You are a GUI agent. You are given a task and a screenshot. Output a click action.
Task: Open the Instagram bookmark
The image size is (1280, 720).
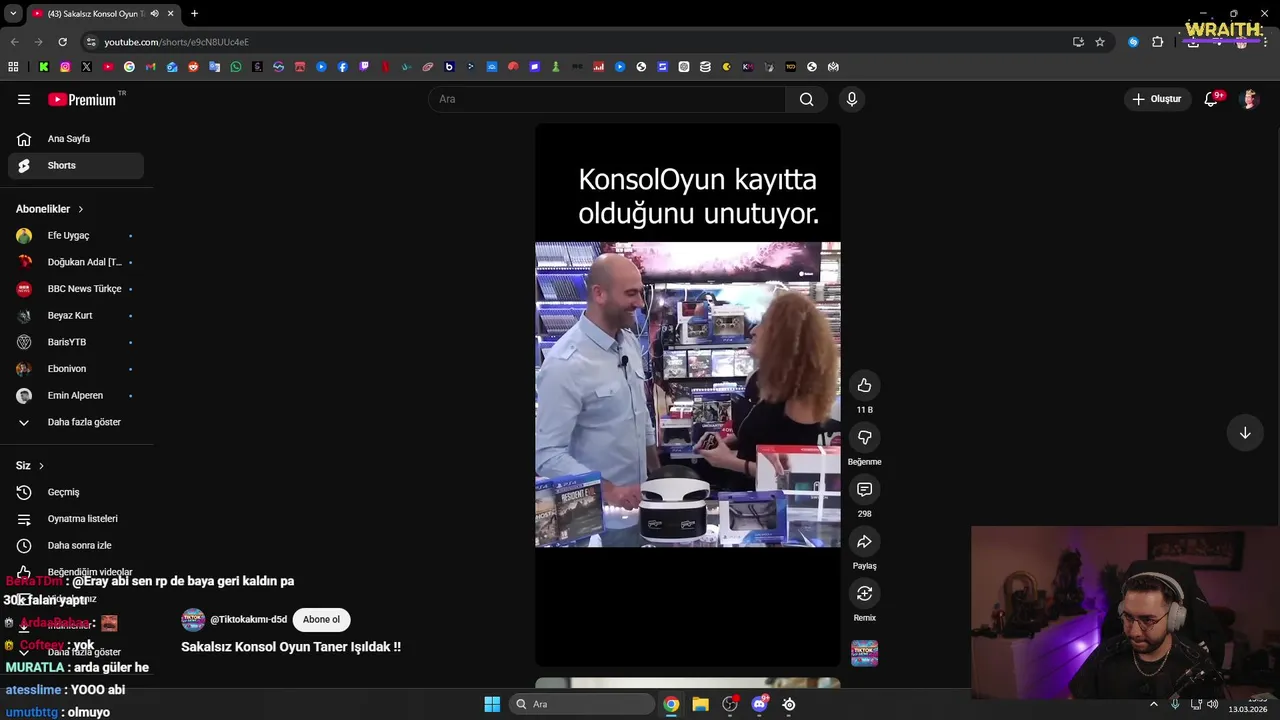tap(65, 67)
